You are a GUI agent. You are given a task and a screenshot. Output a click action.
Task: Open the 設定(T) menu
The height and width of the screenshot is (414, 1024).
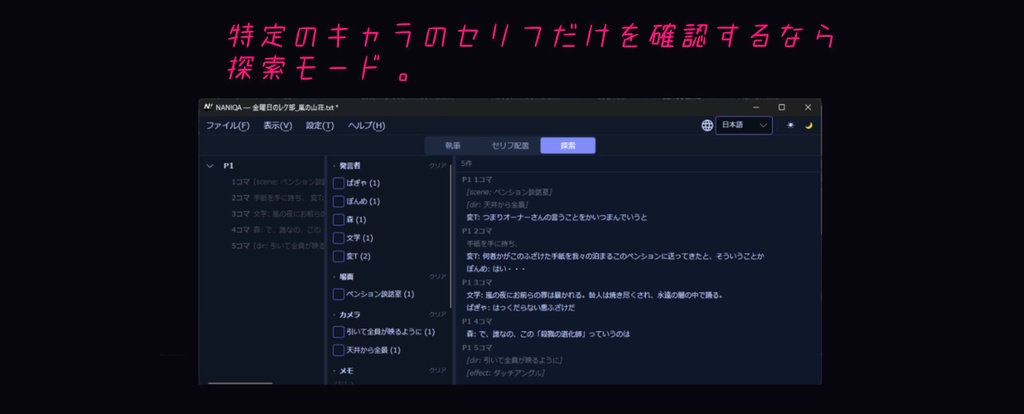320,125
